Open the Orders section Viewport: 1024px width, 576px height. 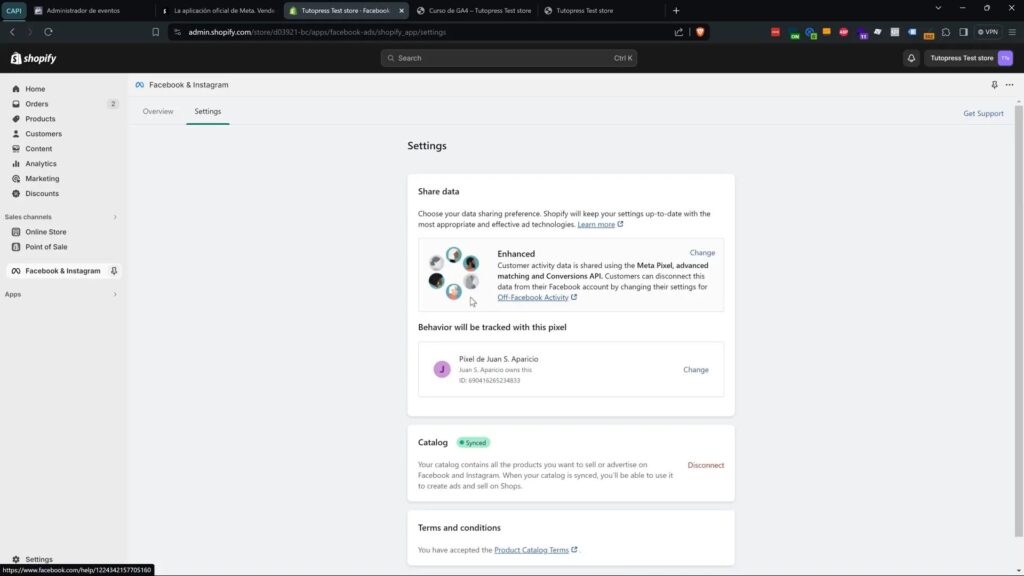click(37, 104)
